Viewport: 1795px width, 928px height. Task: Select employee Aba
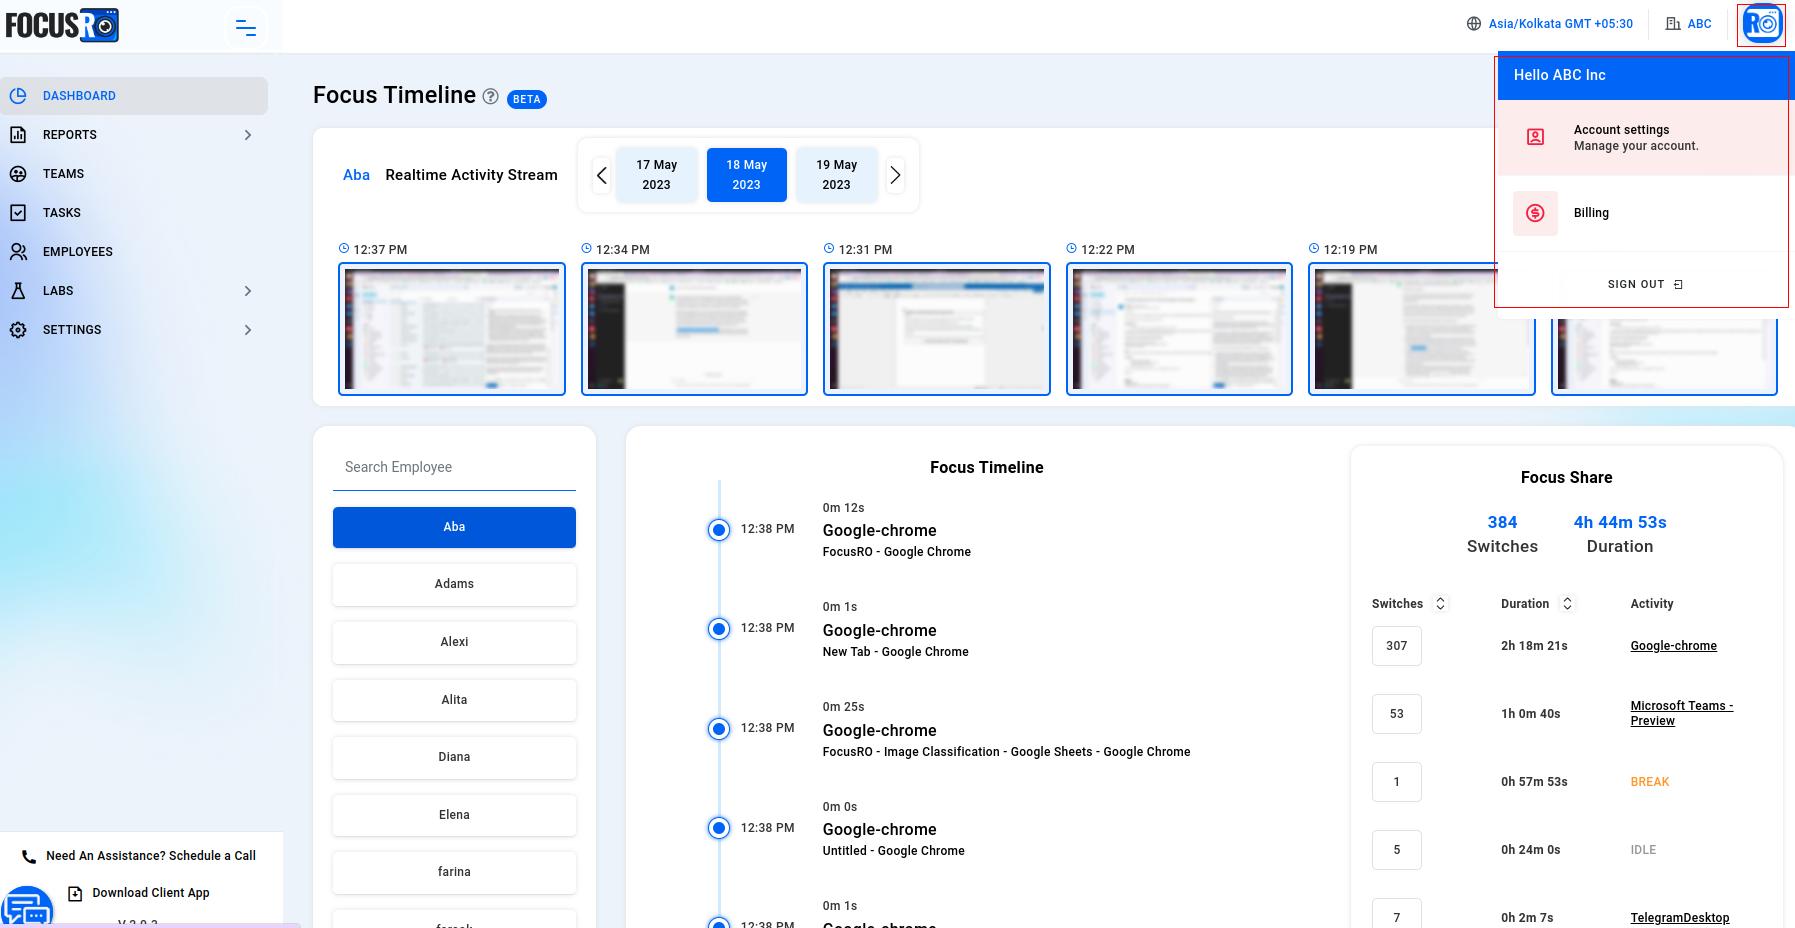tap(454, 527)
